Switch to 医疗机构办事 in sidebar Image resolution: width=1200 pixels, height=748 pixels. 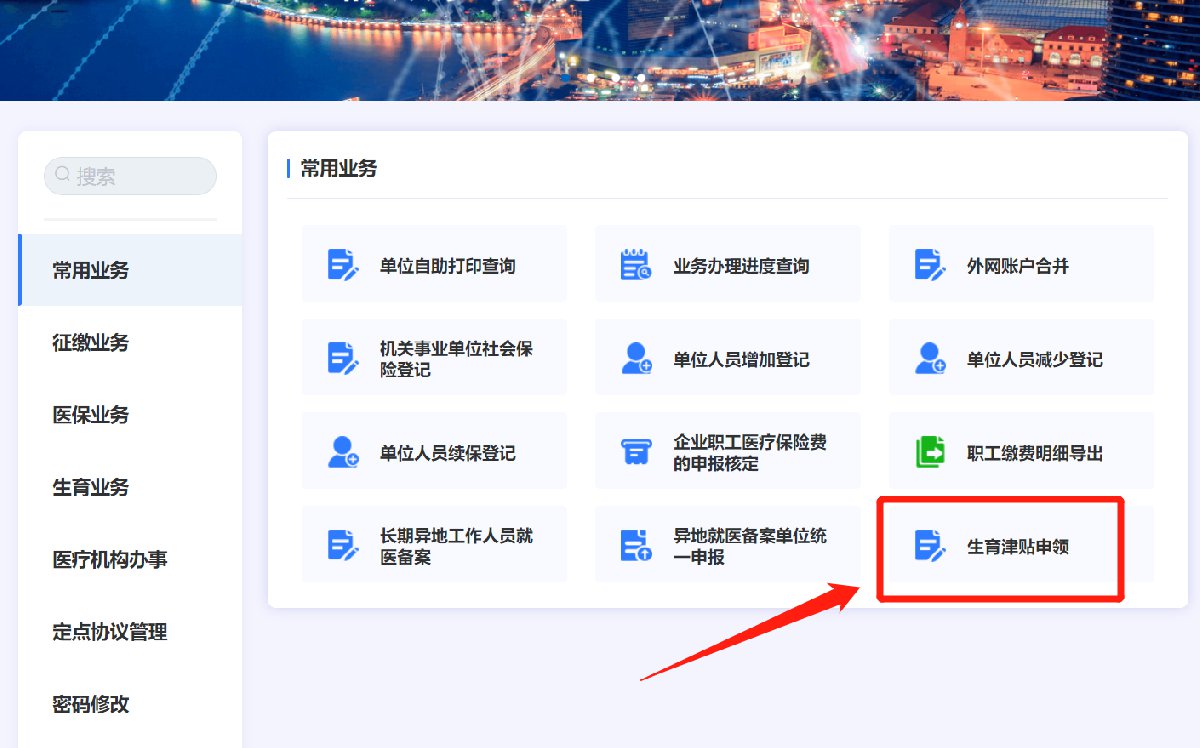pyautogui.click(x=110, y=560)
